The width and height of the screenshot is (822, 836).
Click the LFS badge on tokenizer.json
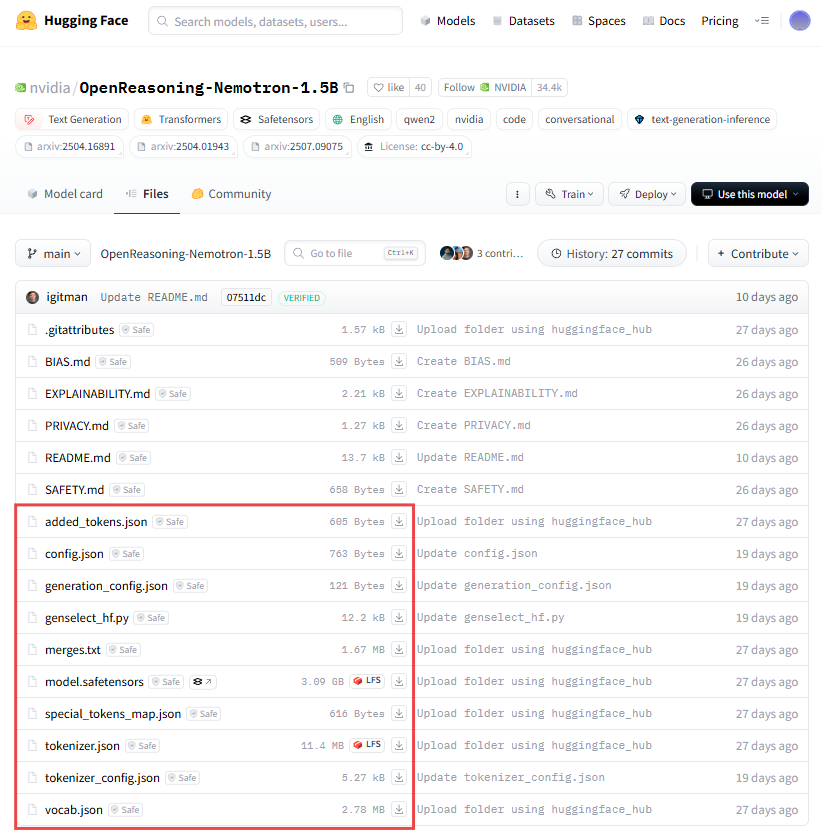coord(367,745)
